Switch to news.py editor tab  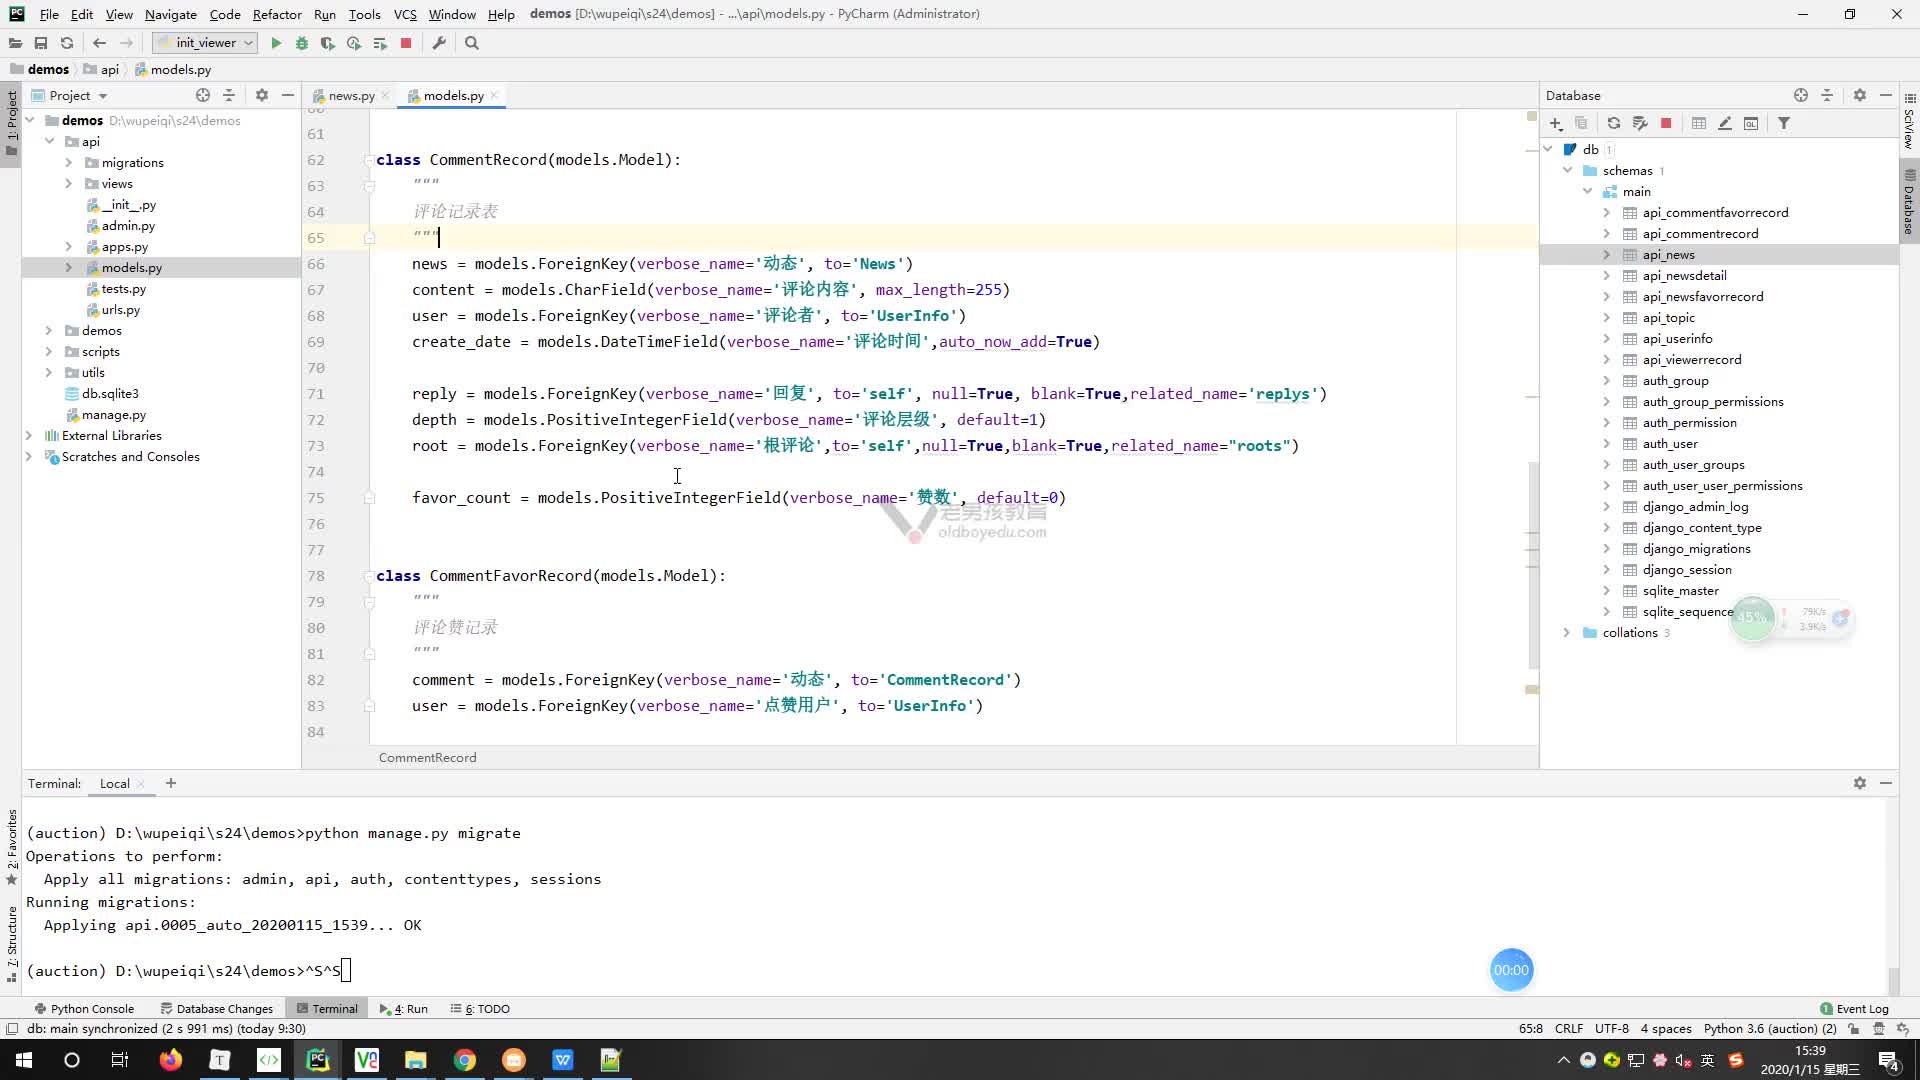pos(351,95)
